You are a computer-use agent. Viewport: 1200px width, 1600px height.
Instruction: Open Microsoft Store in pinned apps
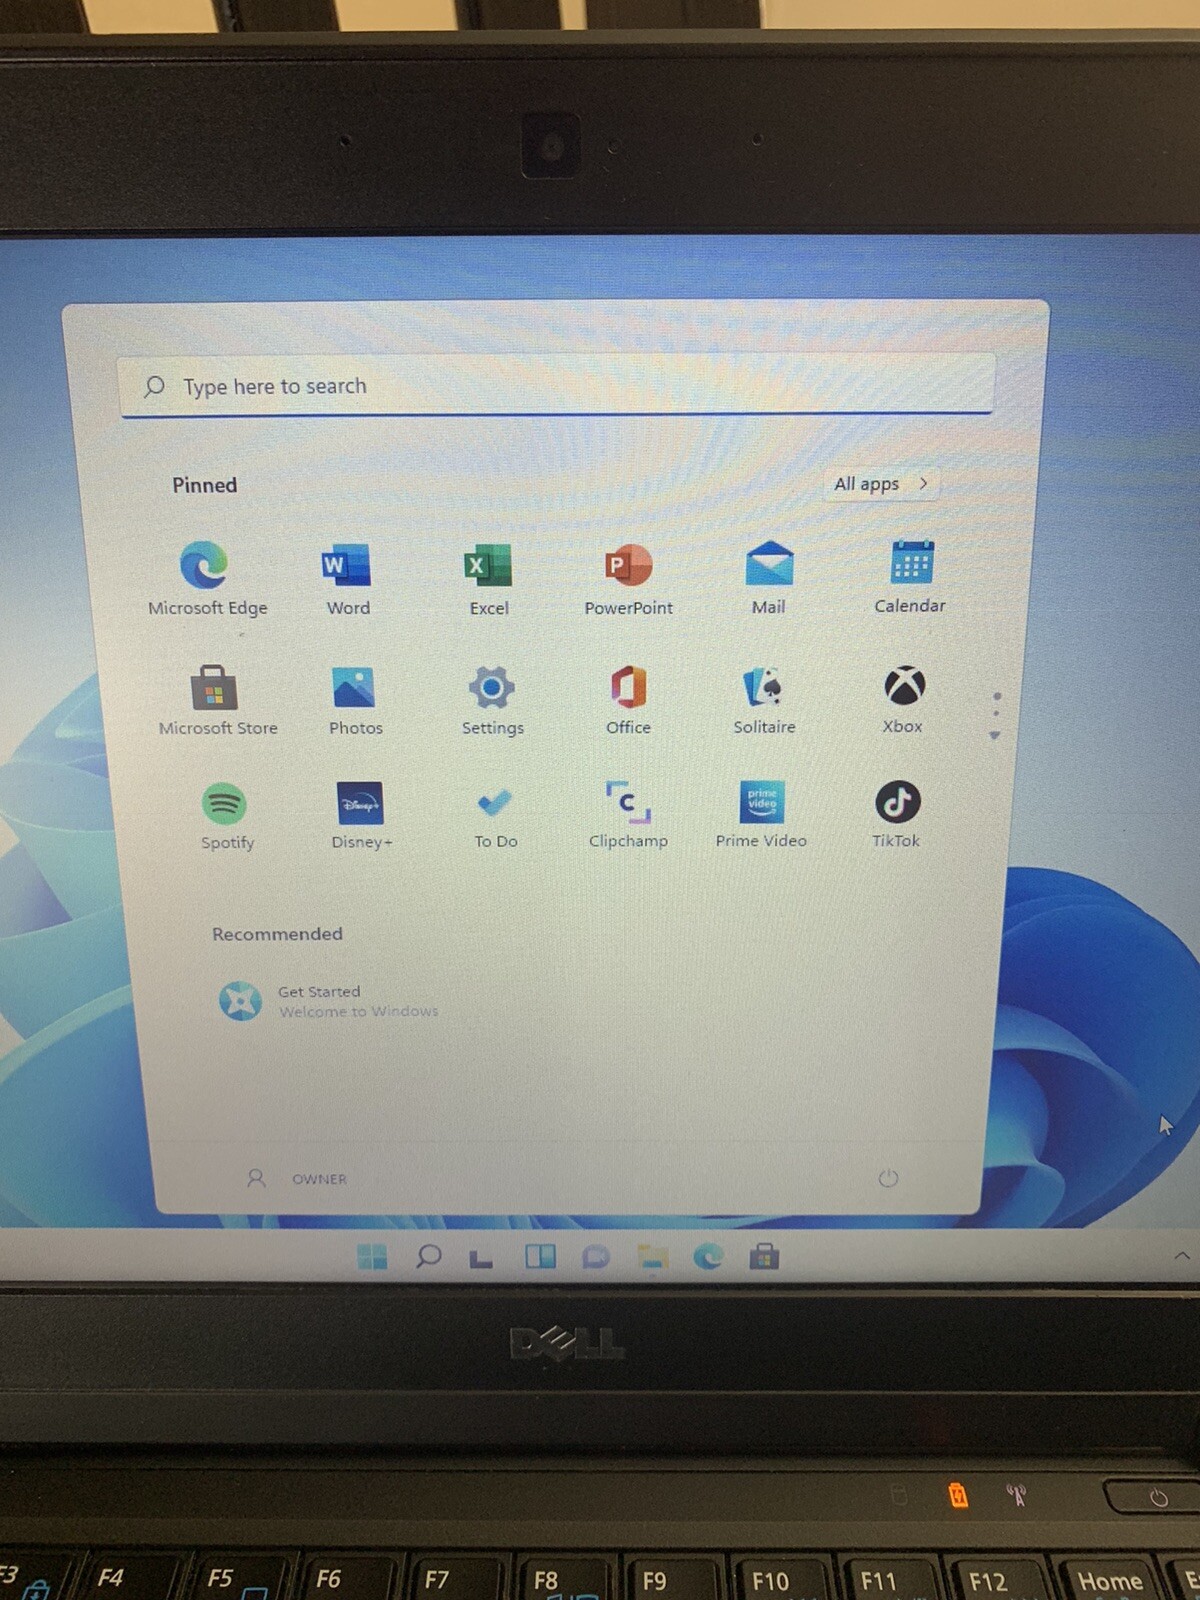(216, 699)
